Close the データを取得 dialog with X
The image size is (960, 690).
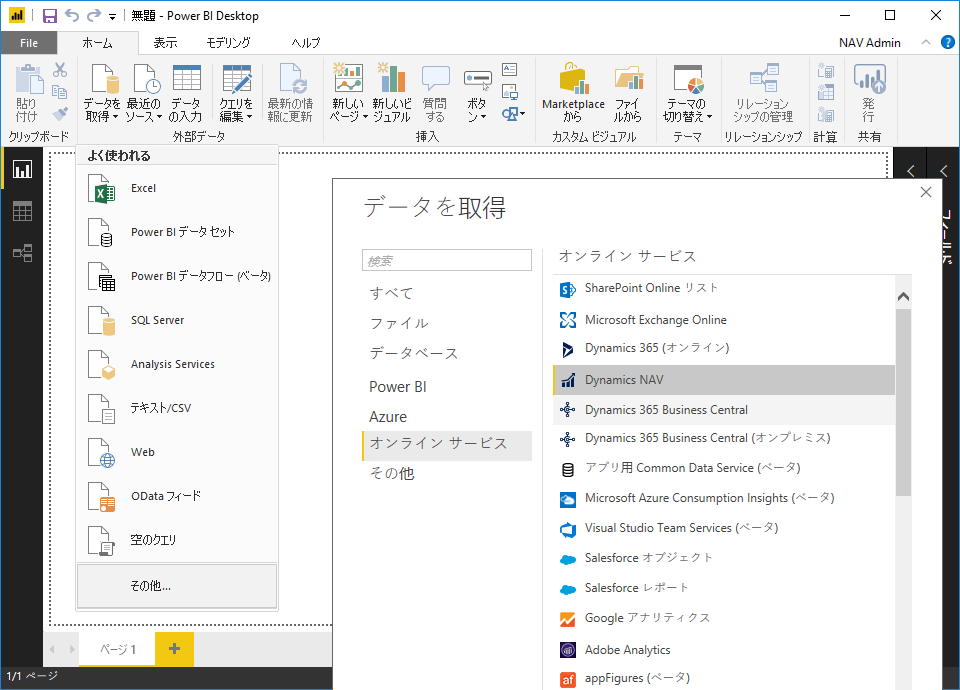[x=926, y=192]
